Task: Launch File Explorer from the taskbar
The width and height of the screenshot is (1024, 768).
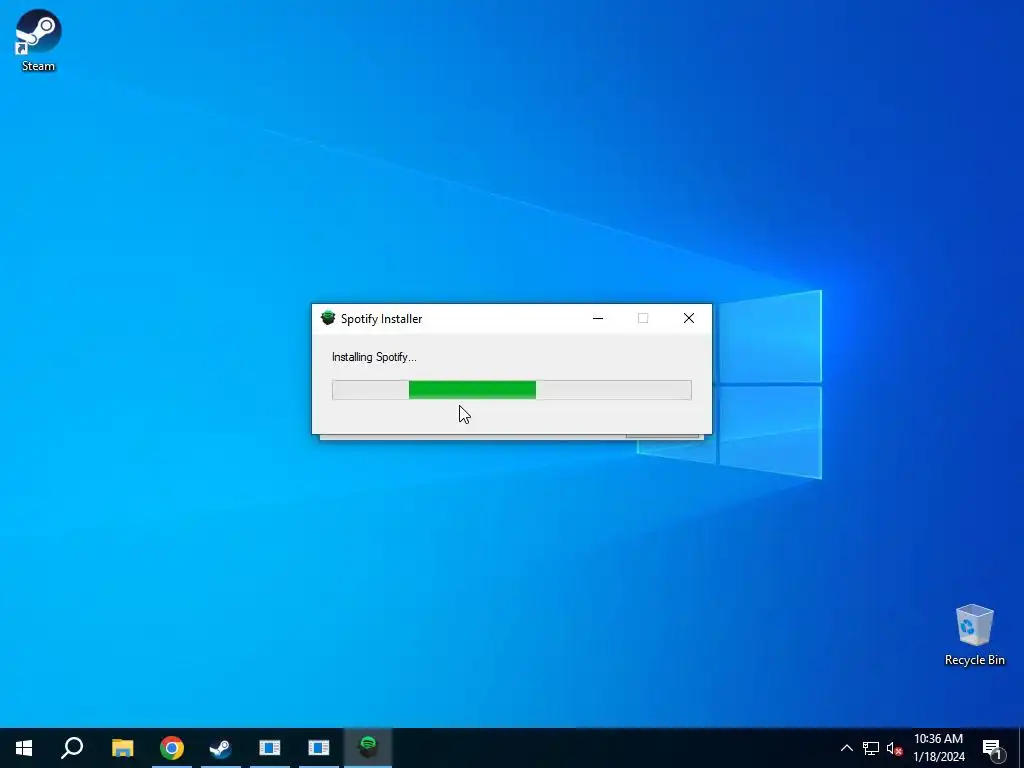Action: [122, 748]
